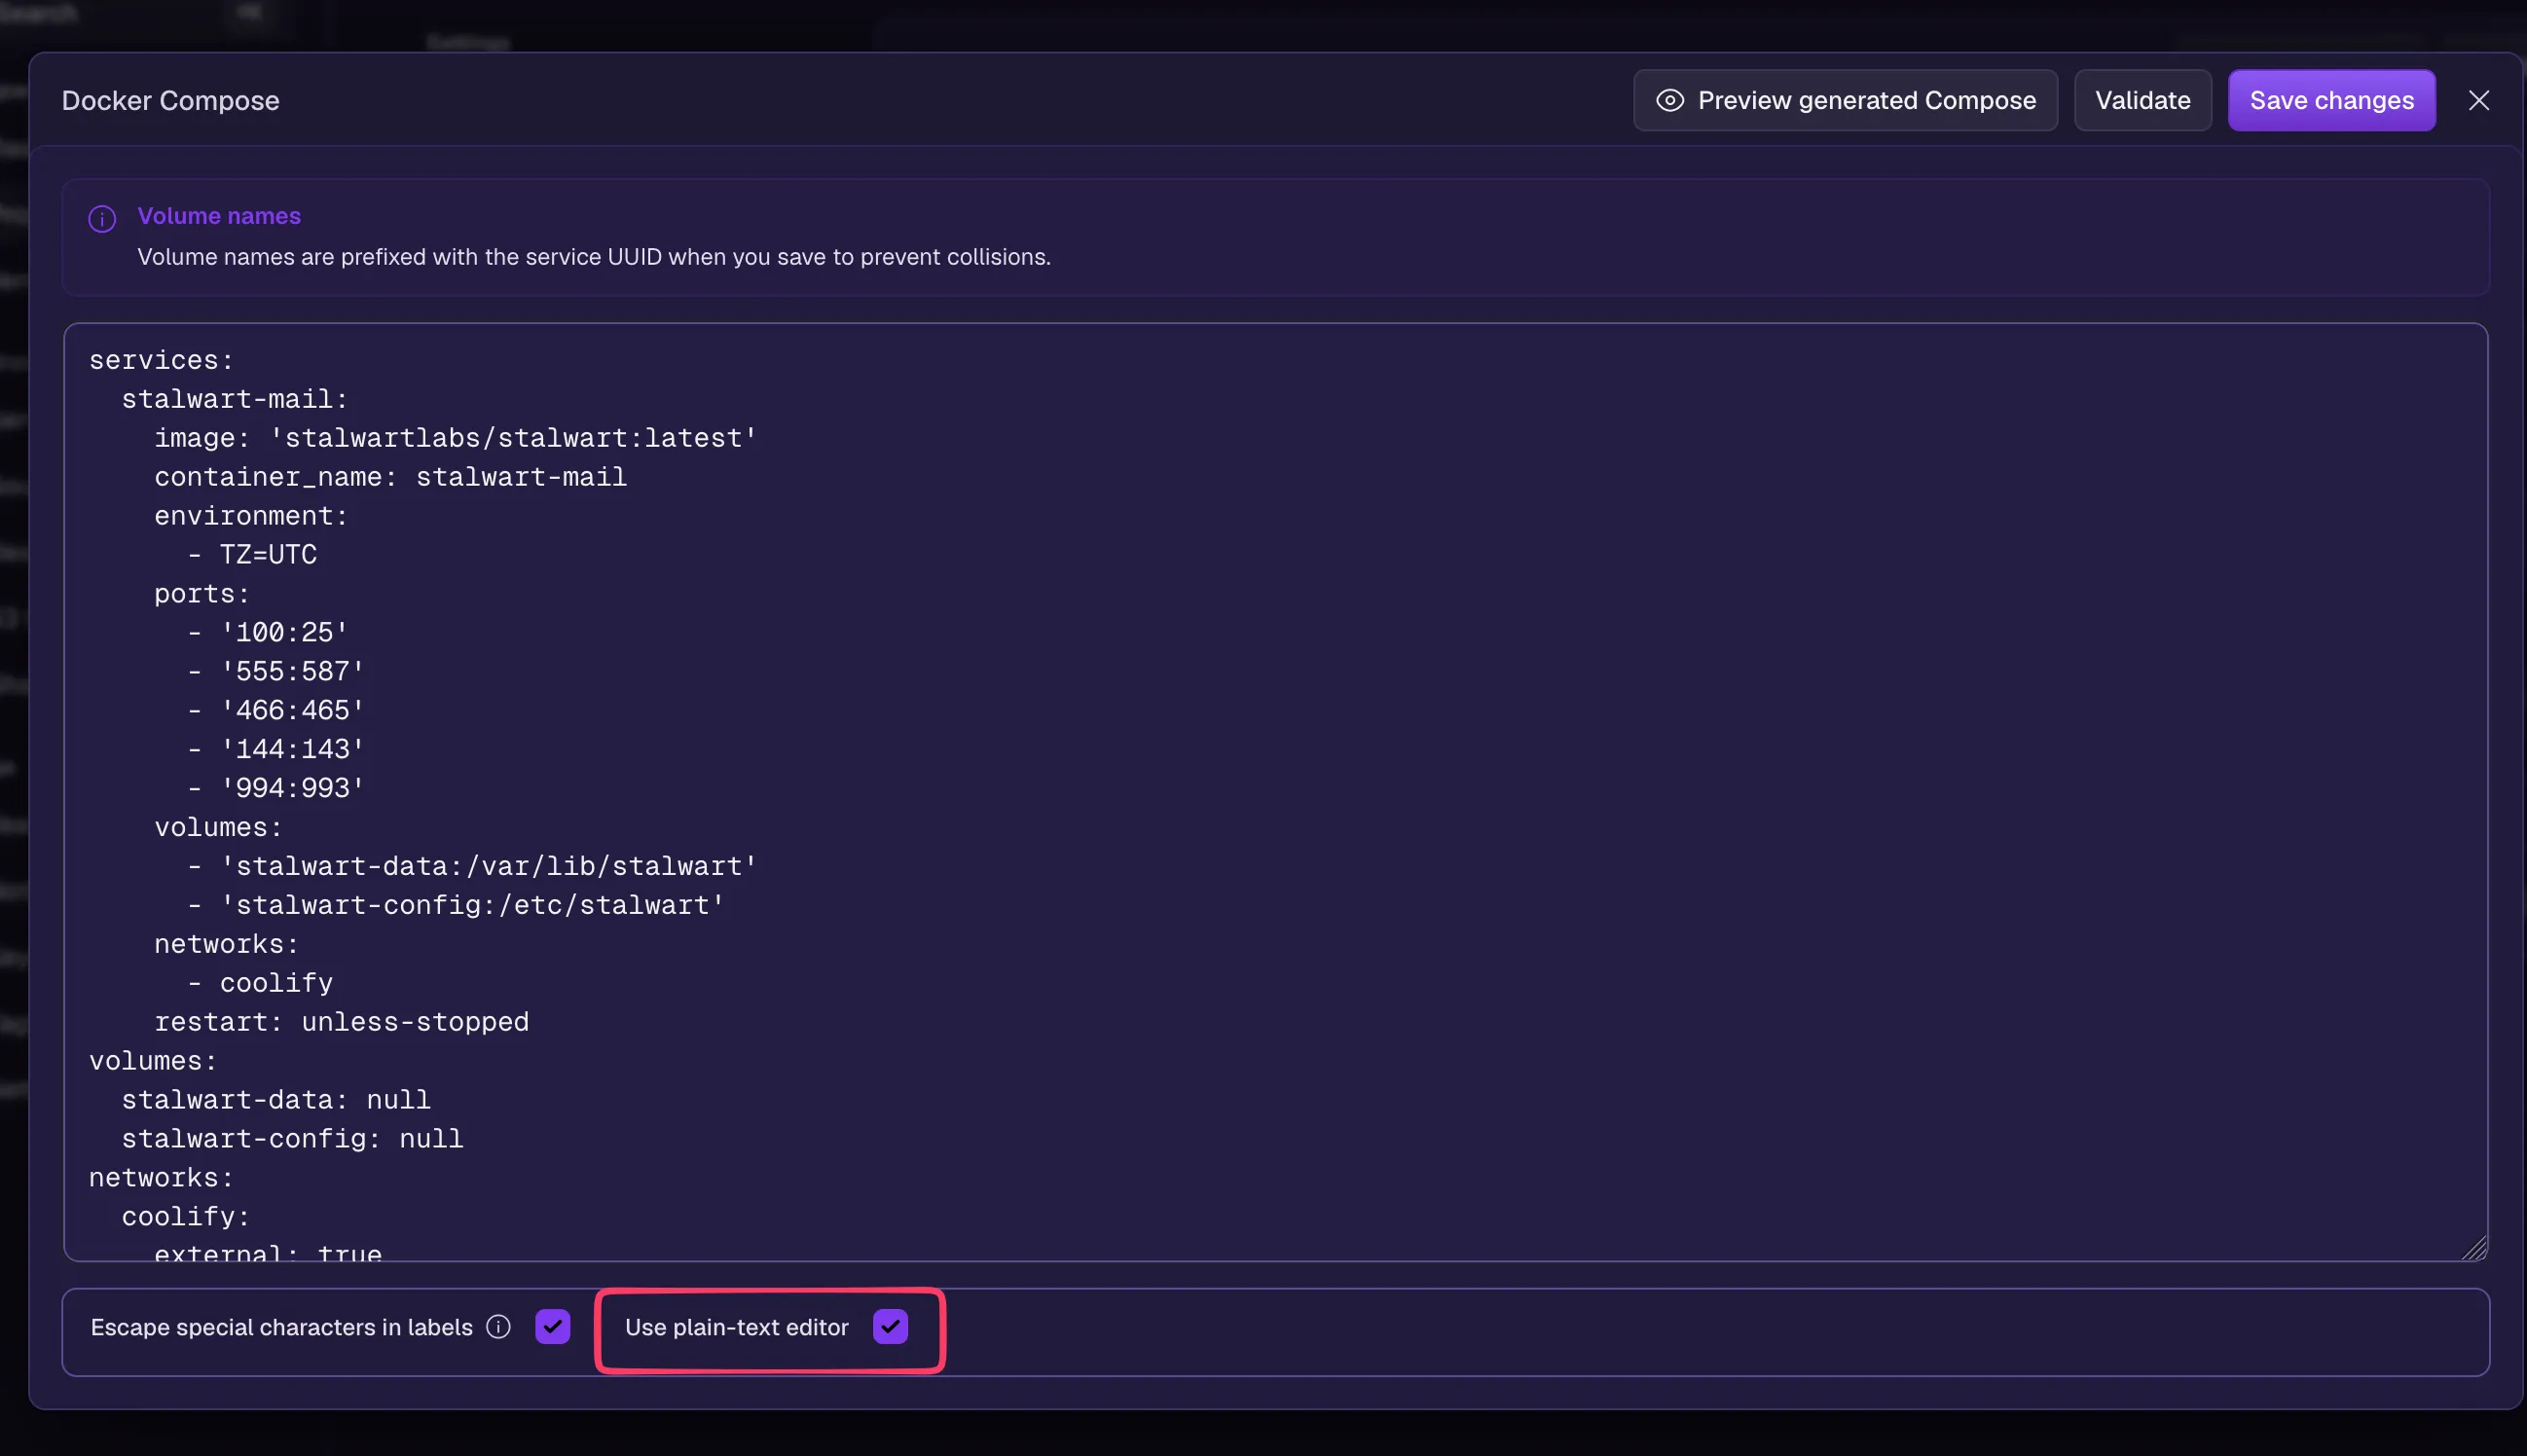This screenshot has width=2527, height=1456.
Task: Close the Docker Compose dialog
Action: pos(2478,100)
